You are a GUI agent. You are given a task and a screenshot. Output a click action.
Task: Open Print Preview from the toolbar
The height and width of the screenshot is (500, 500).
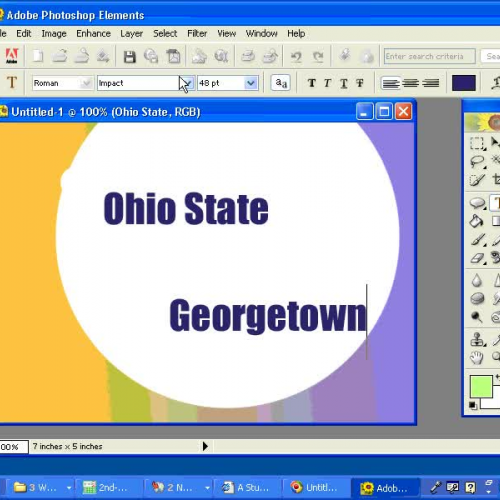coord(270,56)
